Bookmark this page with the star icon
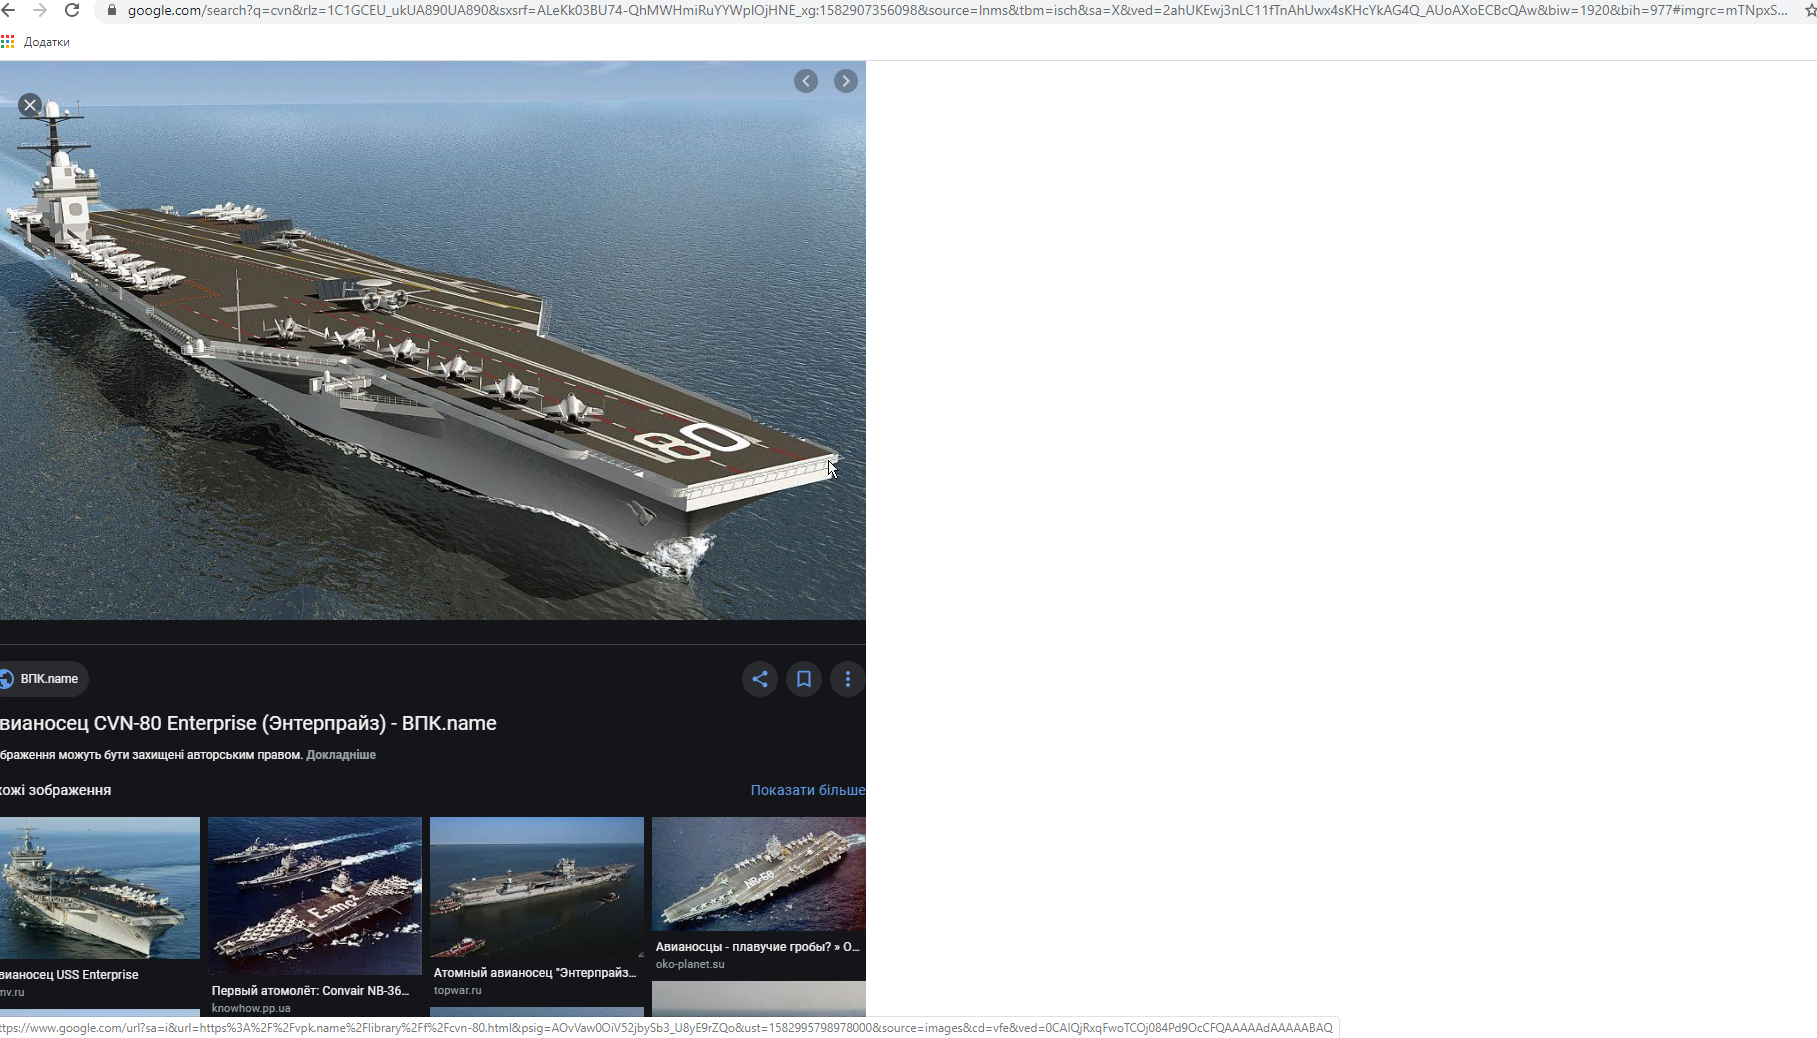This screenshot has height=1038, width=1817. 1810,10
